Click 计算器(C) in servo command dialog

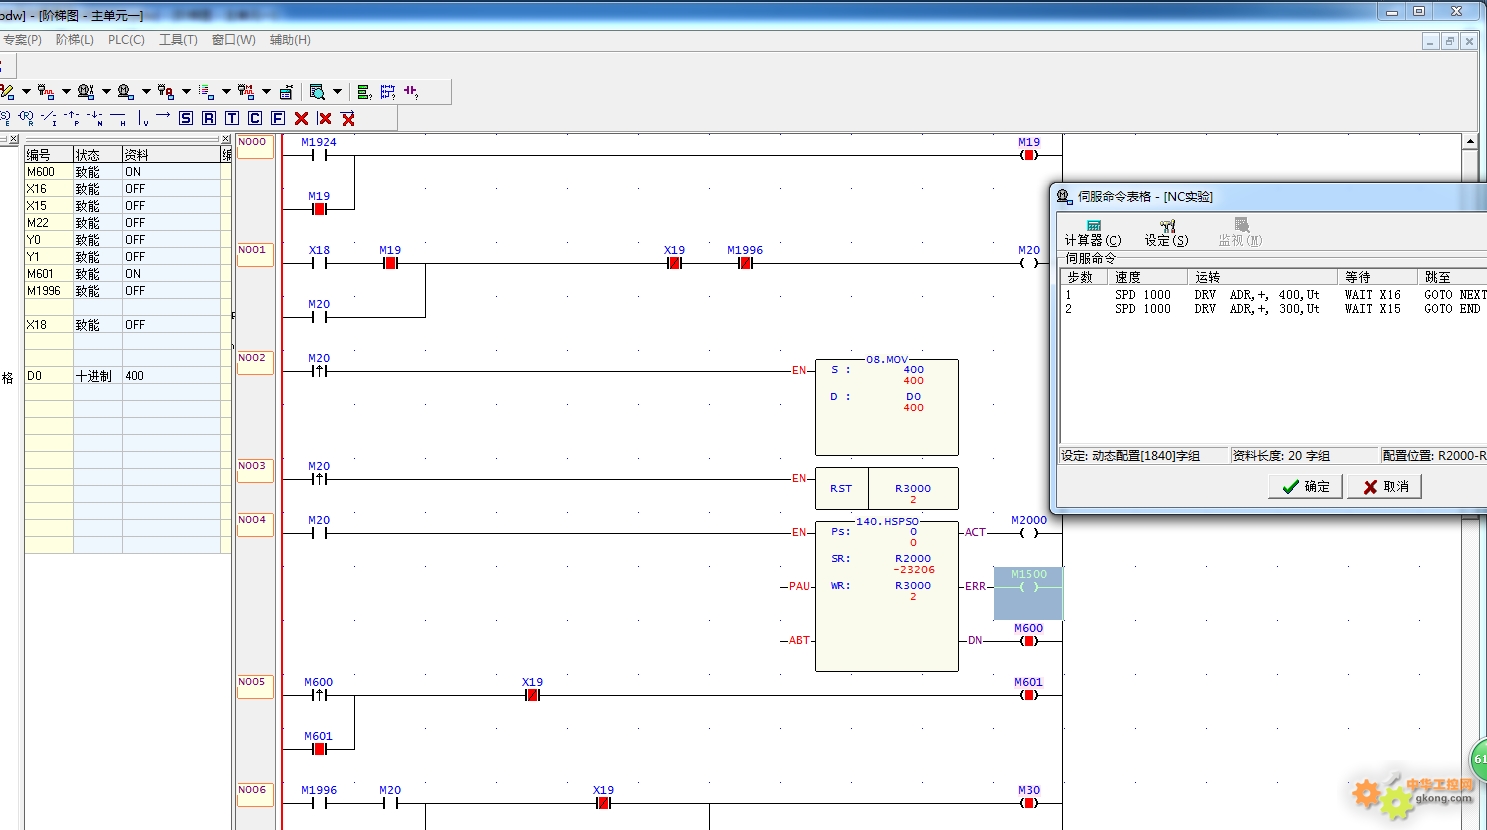click(1093, 233)
